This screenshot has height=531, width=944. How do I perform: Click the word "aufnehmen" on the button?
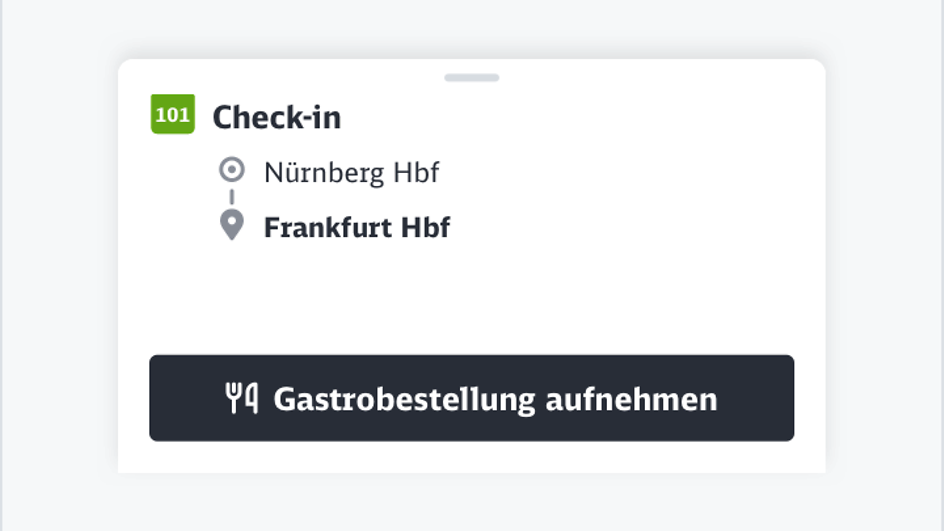pyautogui.click(x=631, y=399)
